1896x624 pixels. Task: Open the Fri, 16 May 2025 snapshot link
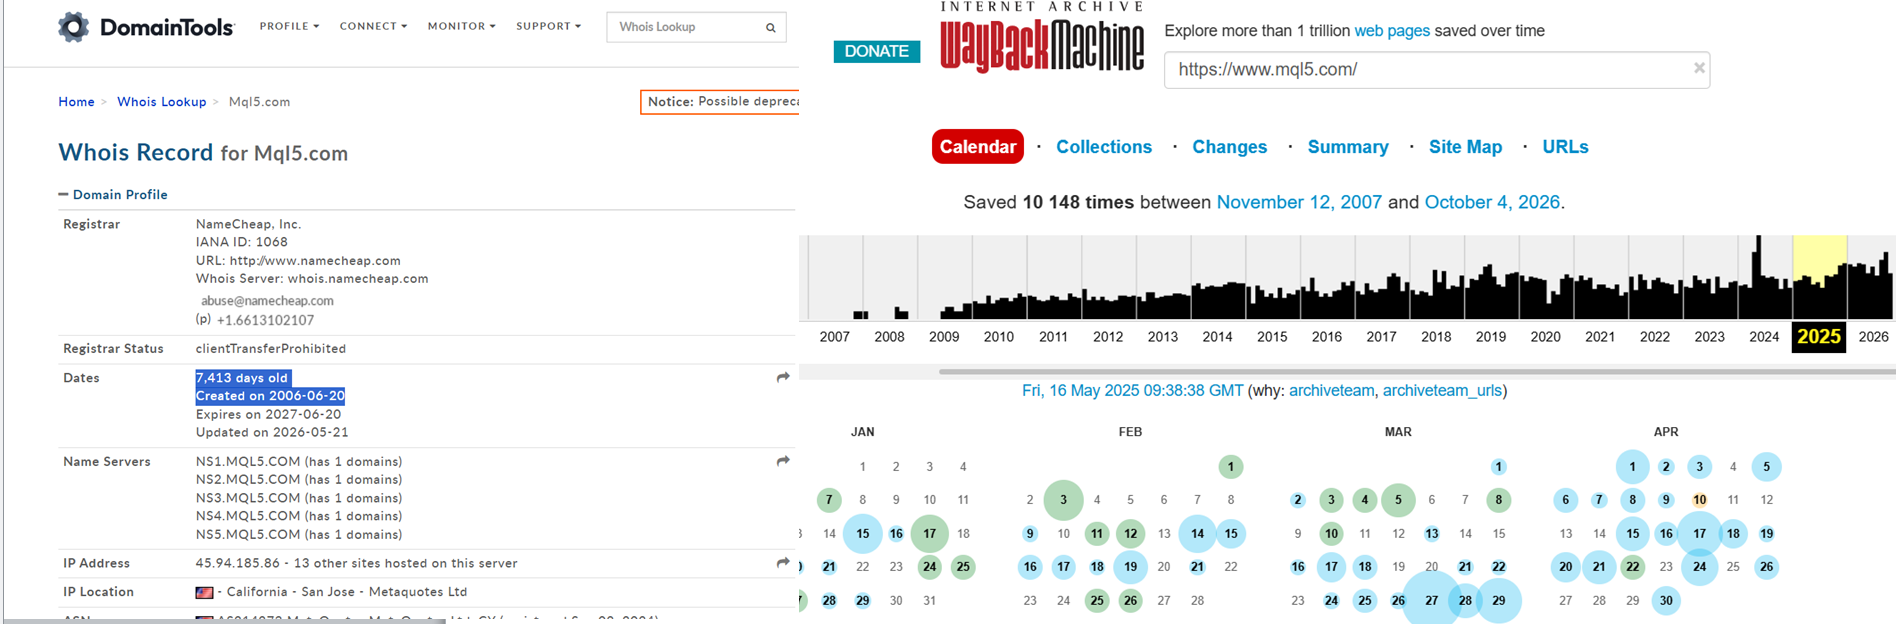tap(1132, 390)
